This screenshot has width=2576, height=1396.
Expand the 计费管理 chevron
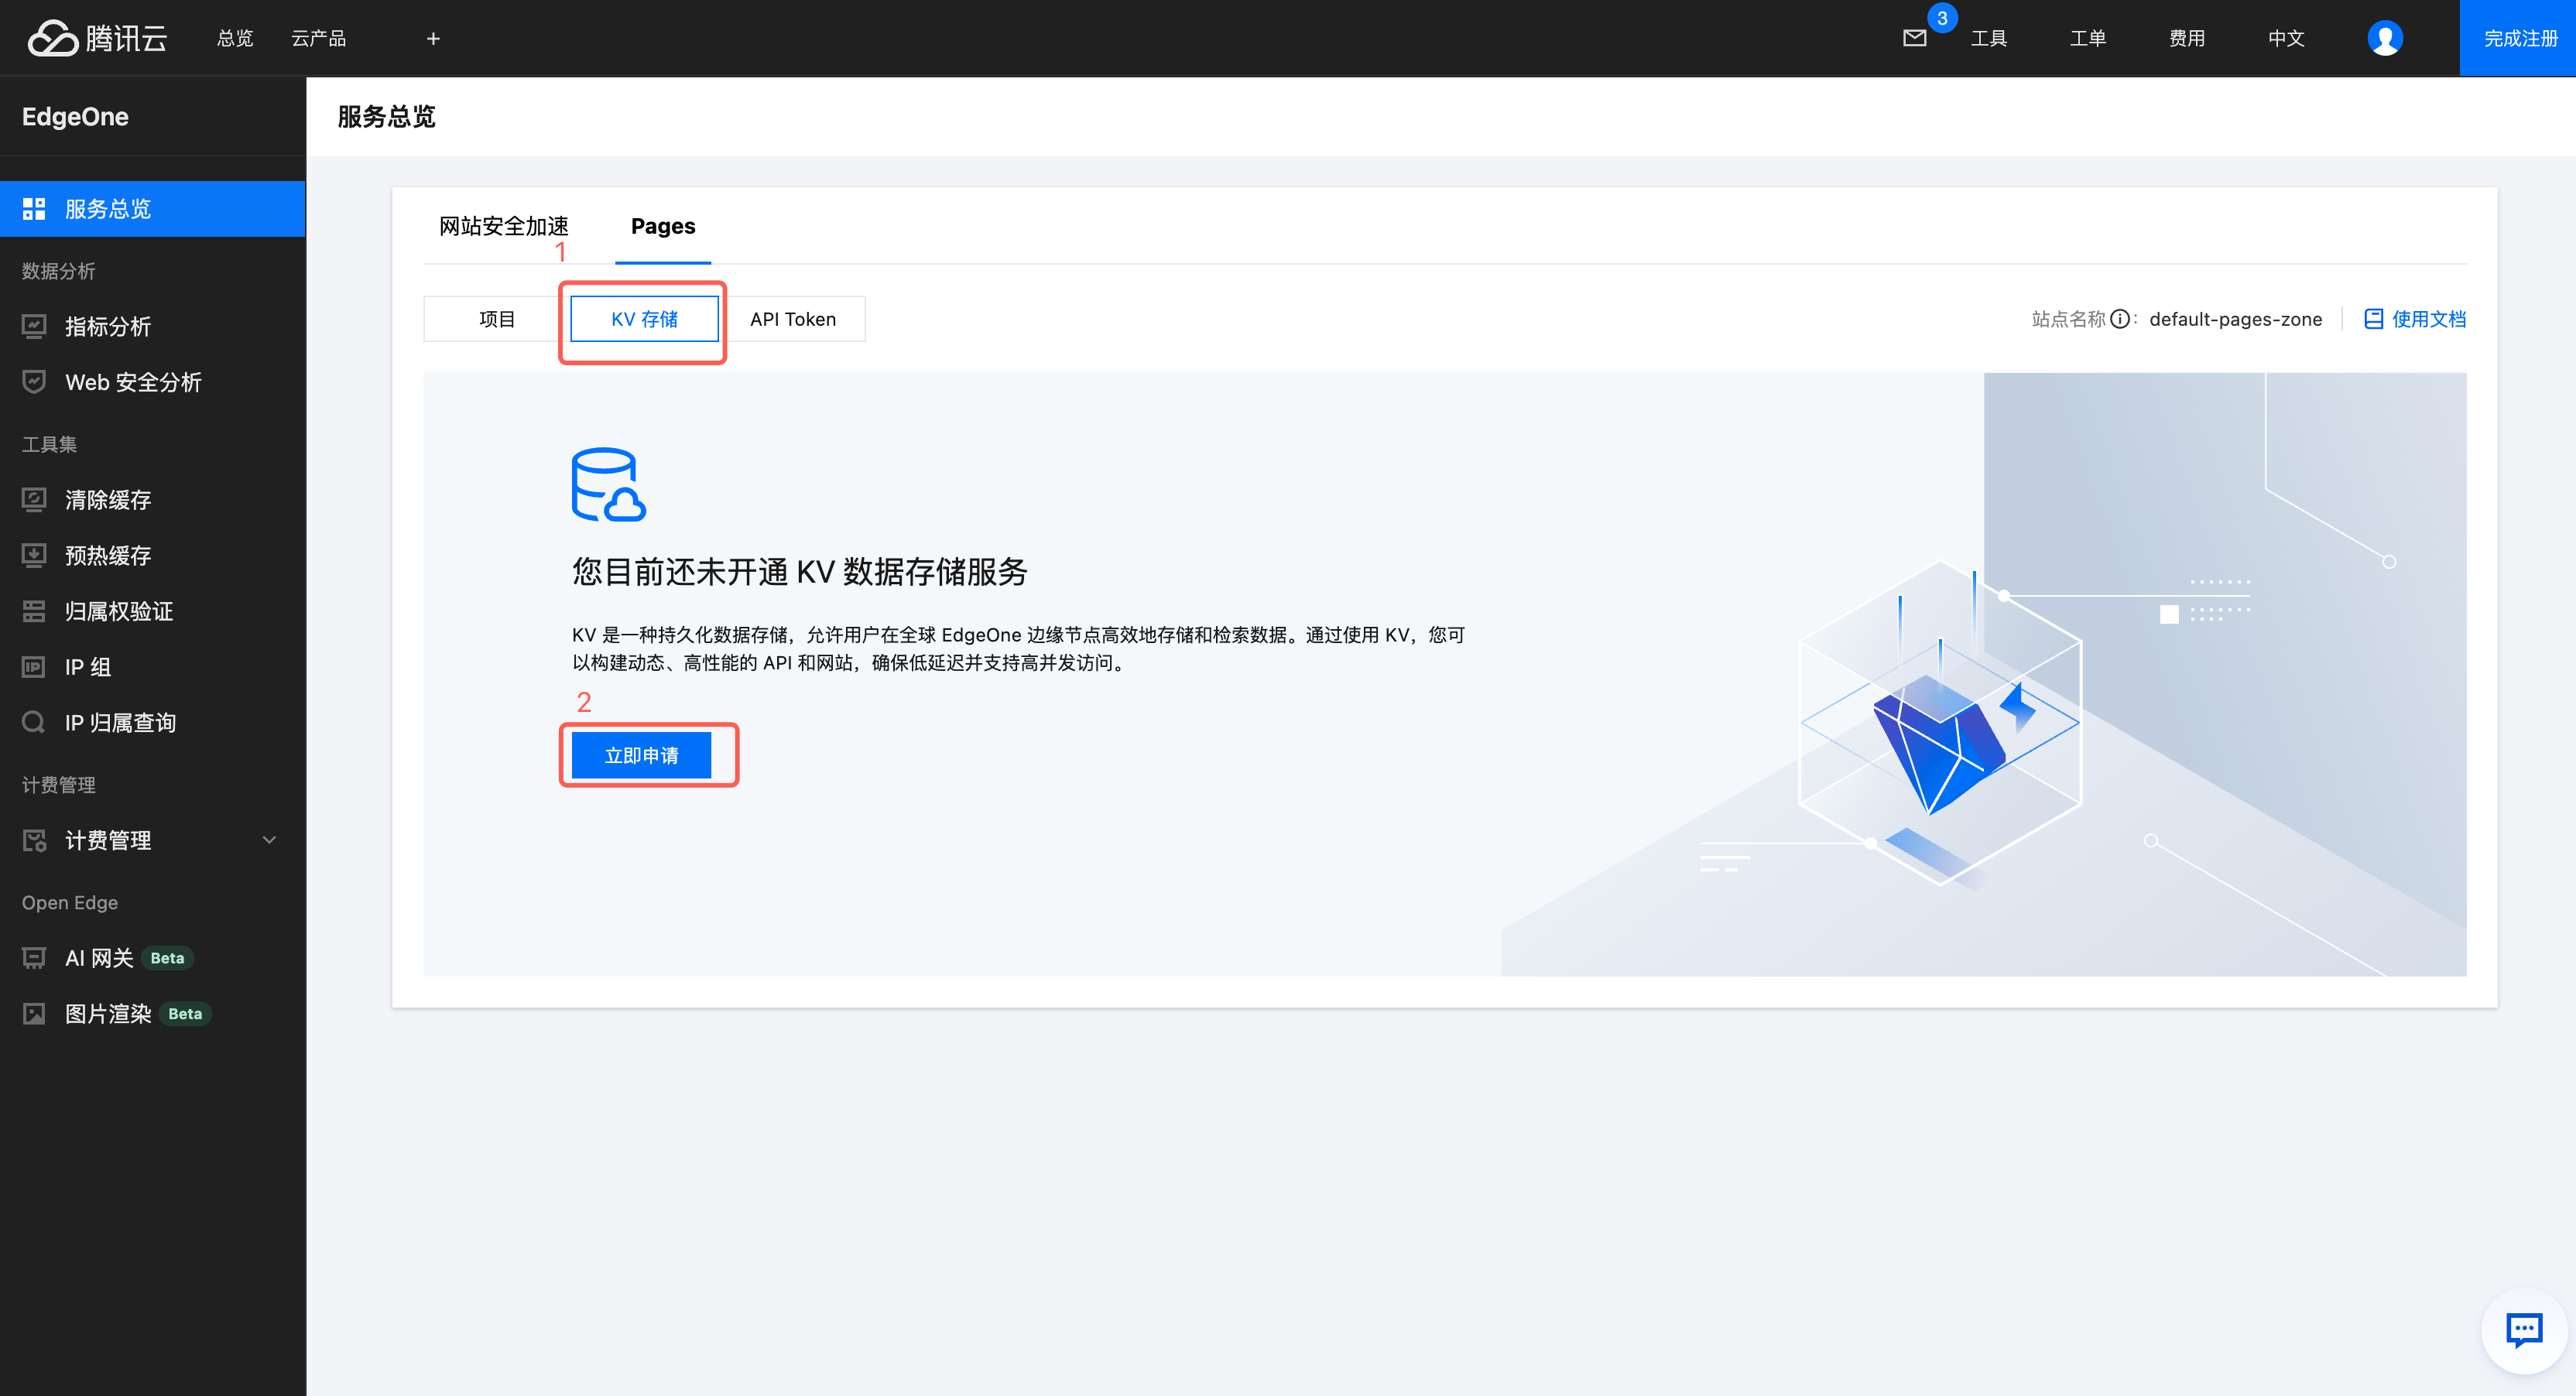269,840
